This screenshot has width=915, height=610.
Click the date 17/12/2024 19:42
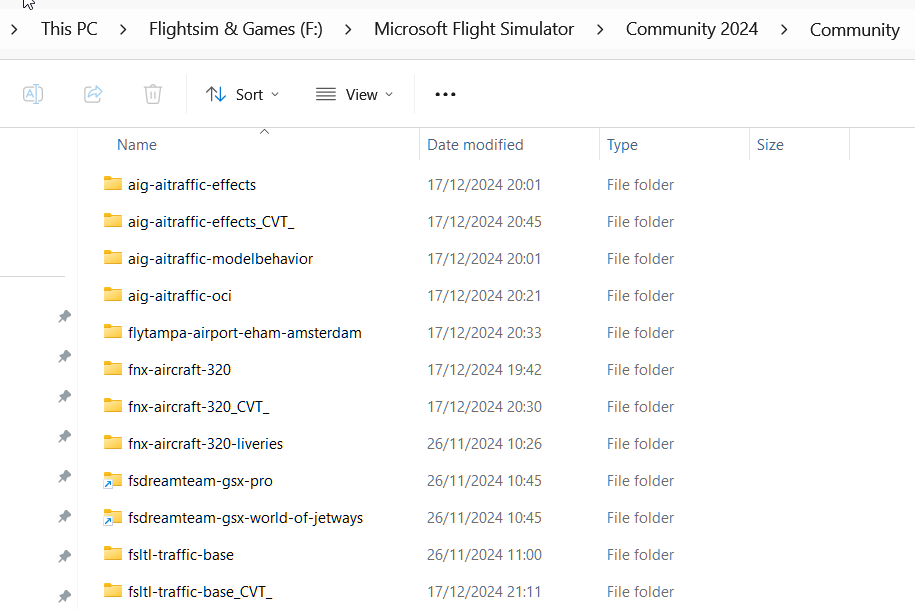click(484, 370)
